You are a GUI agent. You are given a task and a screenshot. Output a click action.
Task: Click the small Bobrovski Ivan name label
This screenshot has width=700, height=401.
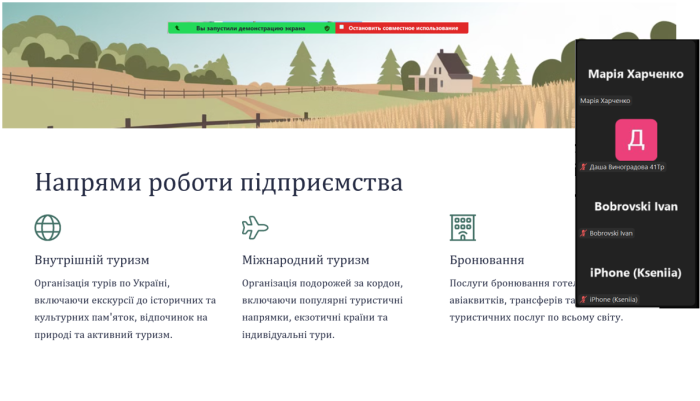(611, 233)
